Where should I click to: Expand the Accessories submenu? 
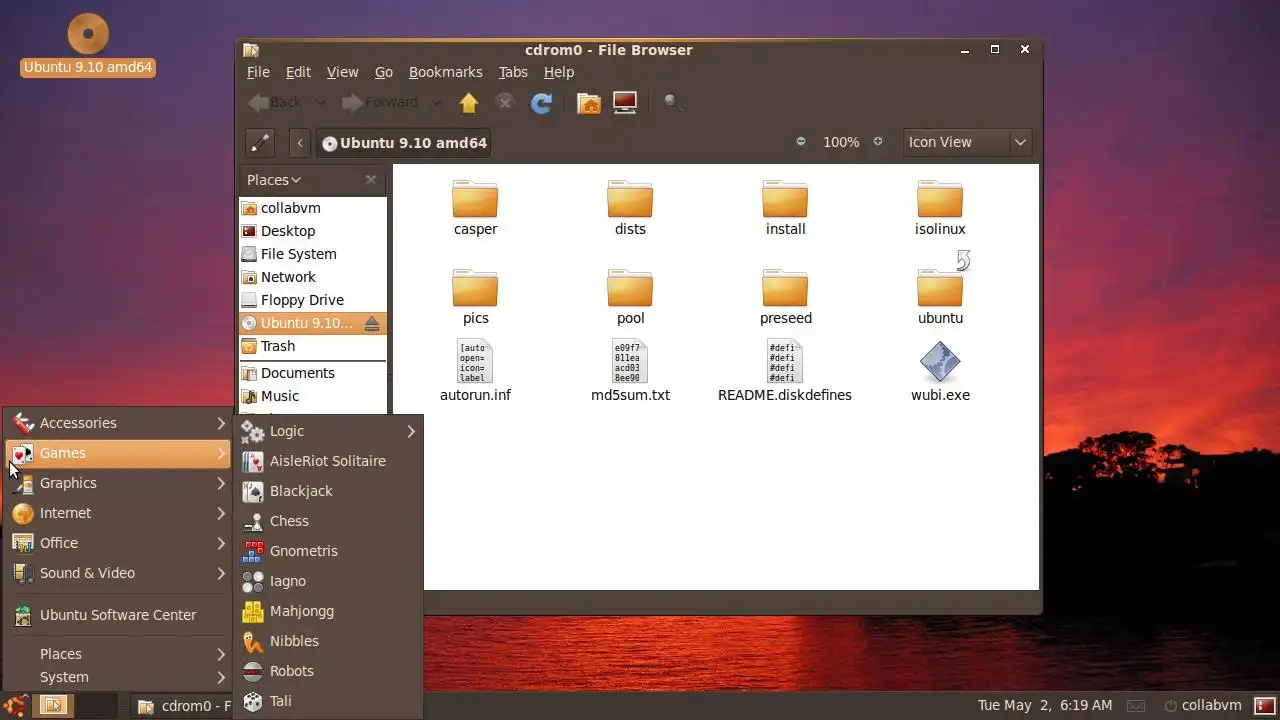pyautogui.click(x=118, y=423)
